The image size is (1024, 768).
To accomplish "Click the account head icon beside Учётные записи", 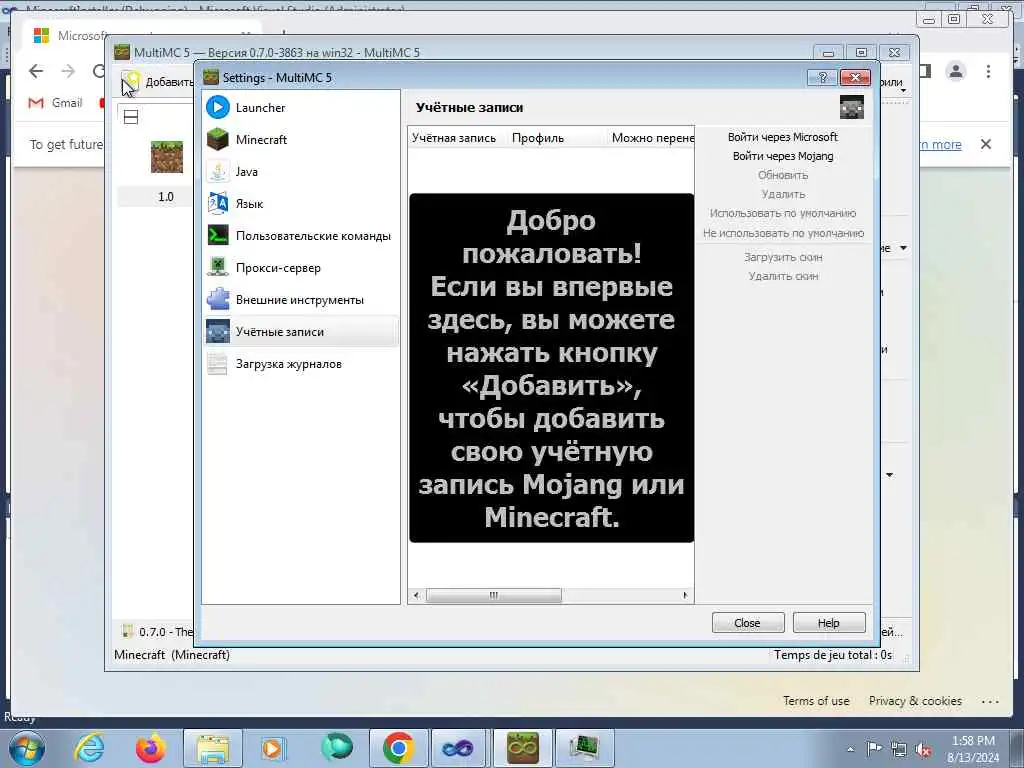I will [x=852, y=107].
